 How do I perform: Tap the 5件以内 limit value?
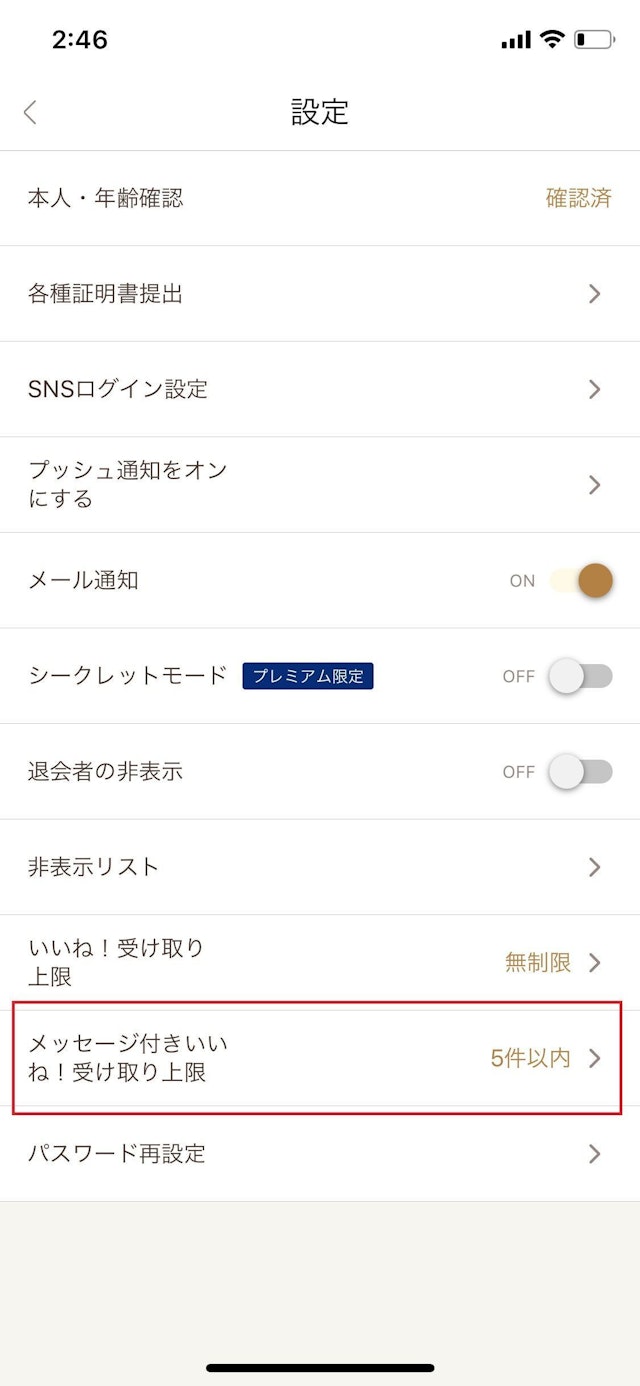coord(530,1058)
